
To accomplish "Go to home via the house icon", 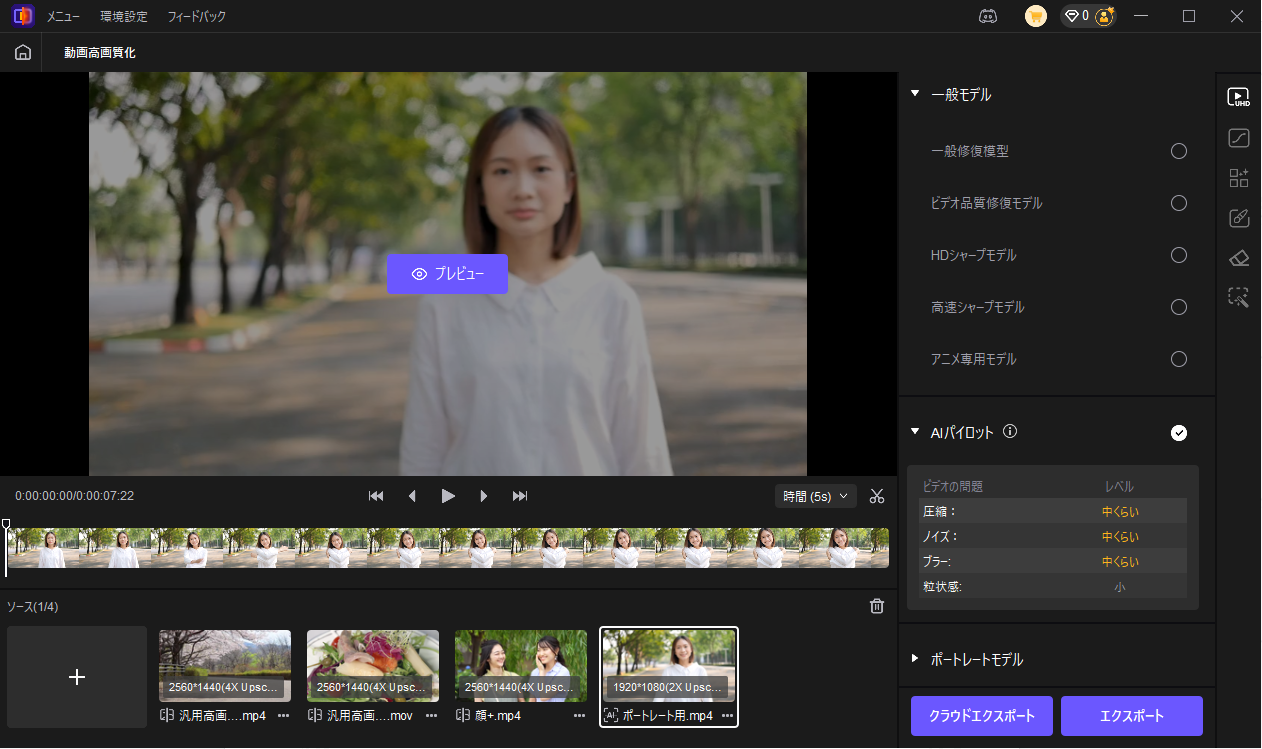I will (x=23, y=53).
